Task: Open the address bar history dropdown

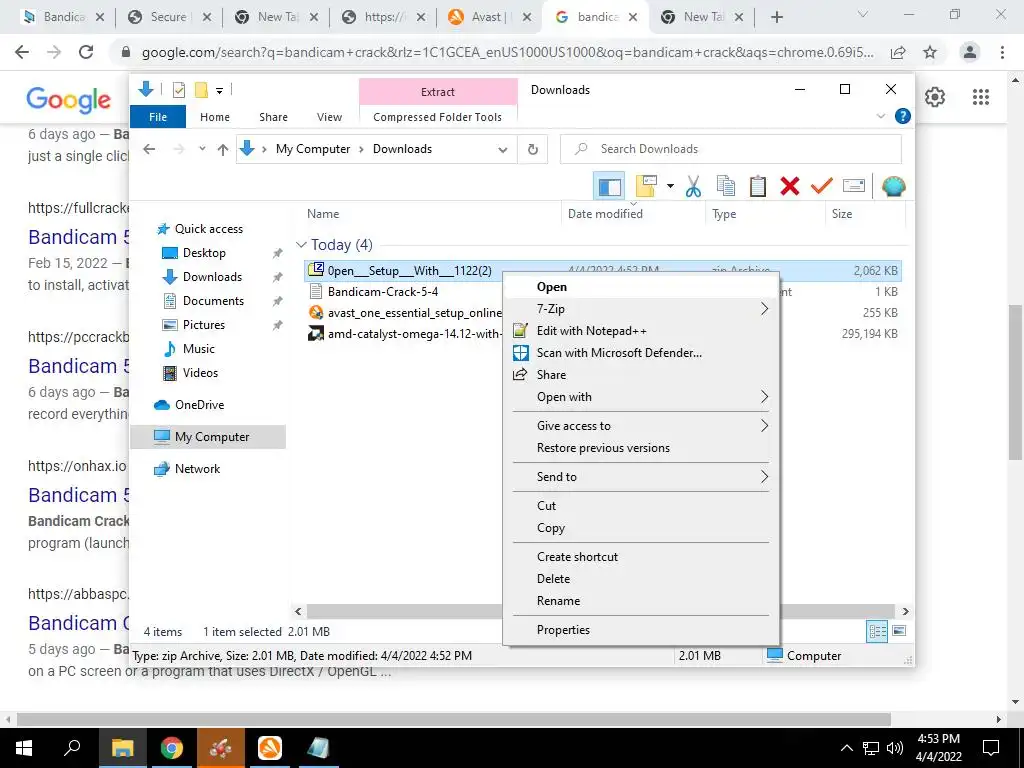Action: click(x=502, y=150)
